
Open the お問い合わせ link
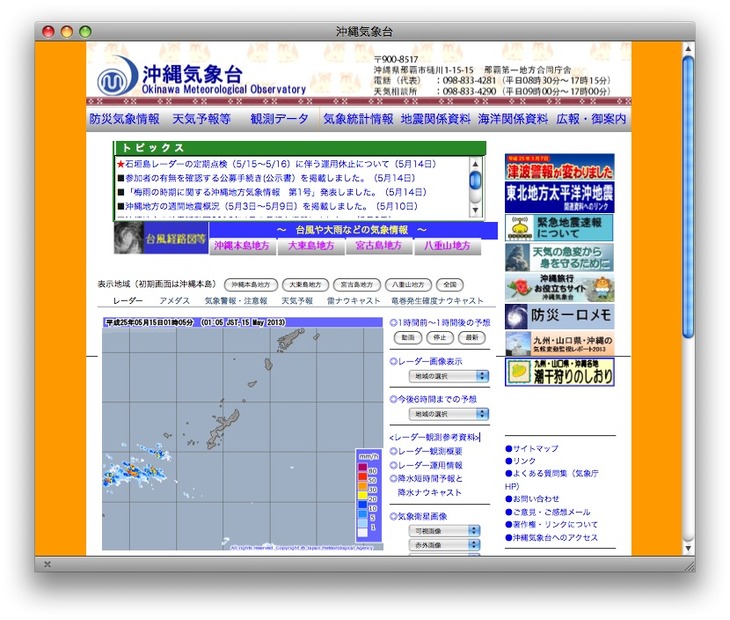(x=532, y=499)
